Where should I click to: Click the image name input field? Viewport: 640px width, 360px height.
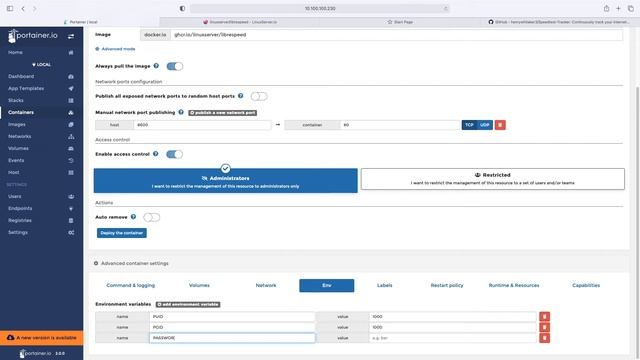point(397,35)
